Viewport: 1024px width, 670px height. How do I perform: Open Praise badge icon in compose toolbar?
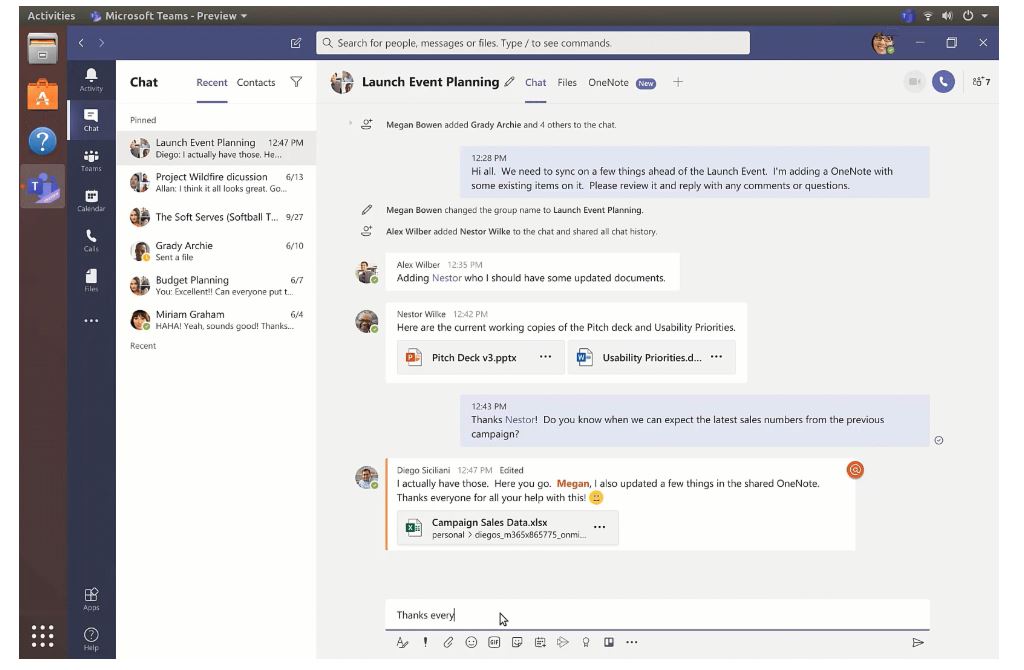[x=586, y=643]
